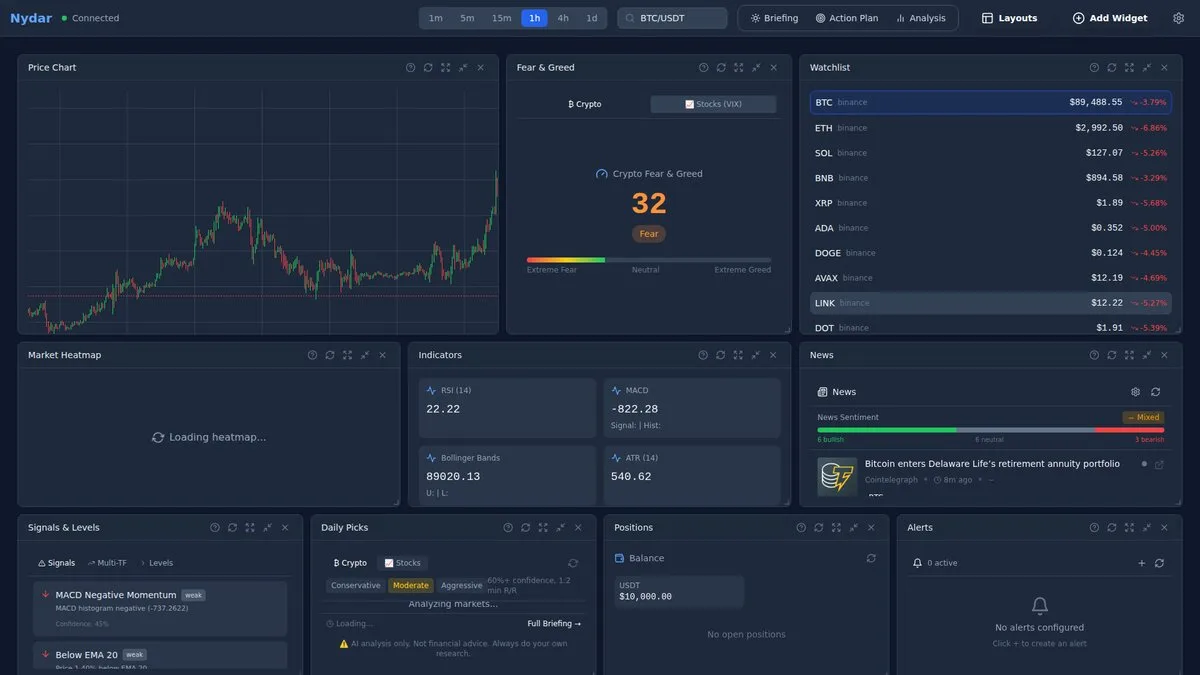Image resolution: width=1200 pixels, height=675 pixels.
Task: Maximize the Alerts widget
Action: click(x=1129, y=528)
